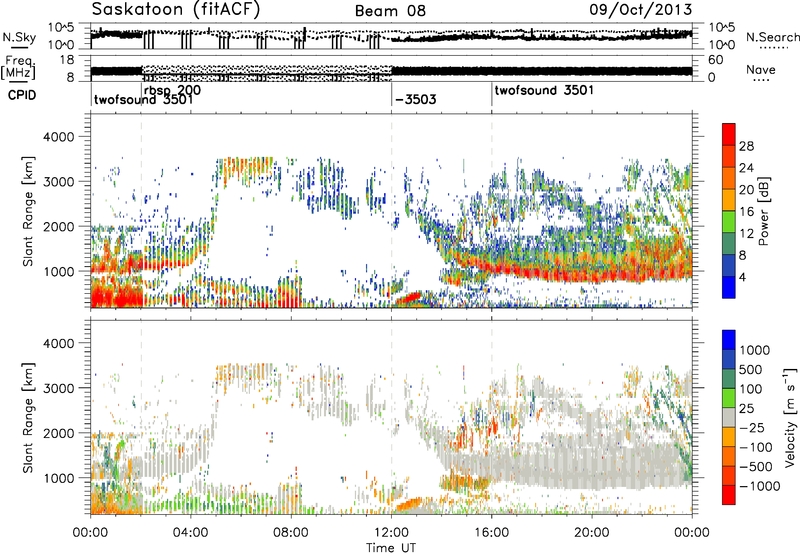Click the '08:00' time axis tick

[291, 533]
